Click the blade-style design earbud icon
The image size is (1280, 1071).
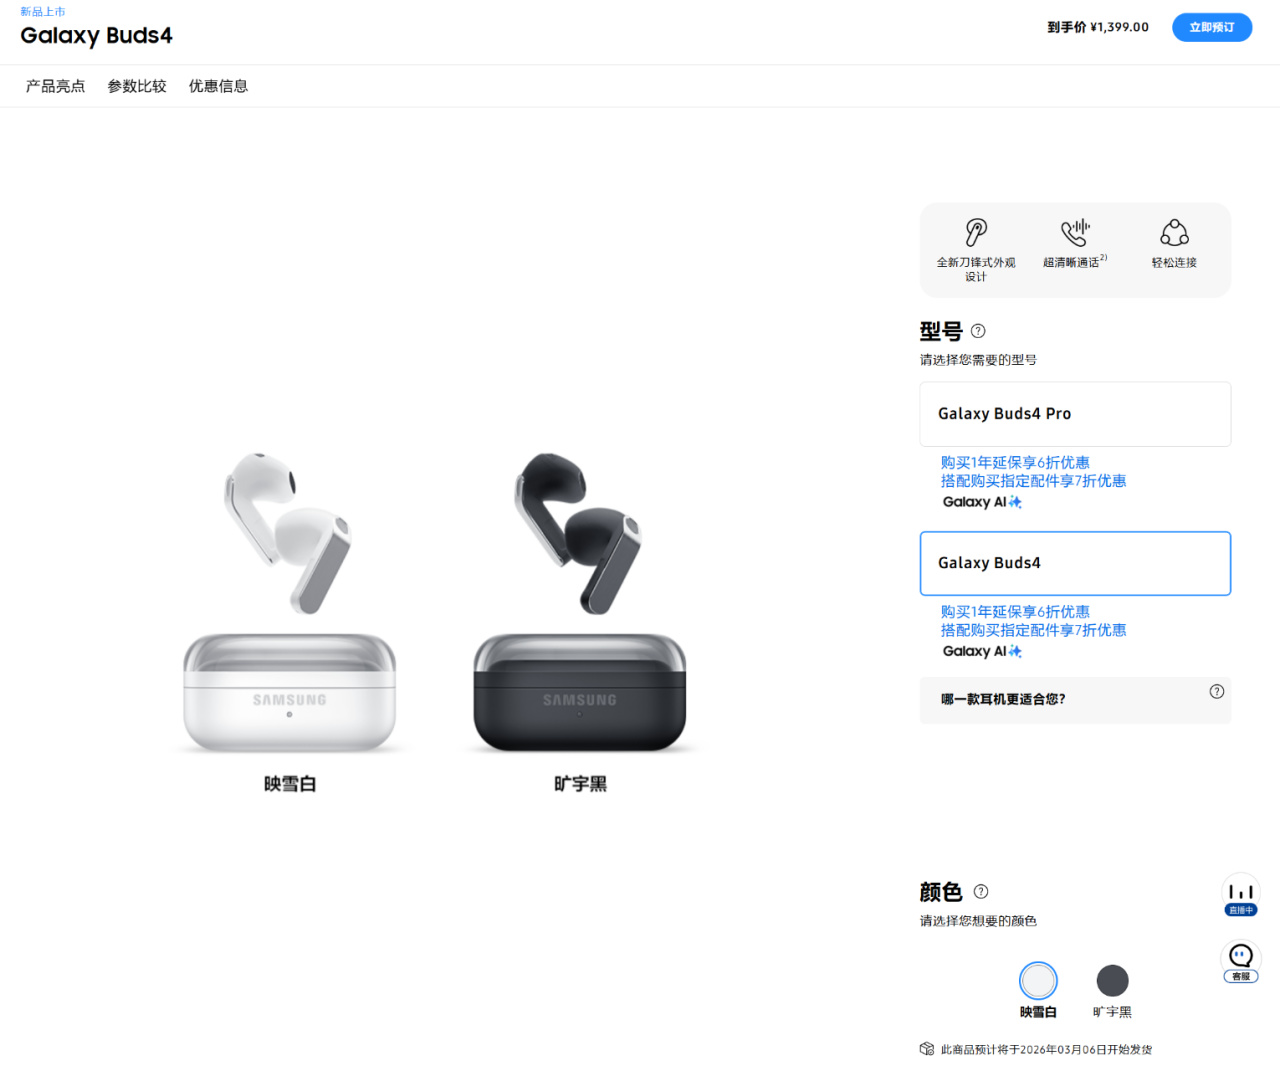(976, 232)
